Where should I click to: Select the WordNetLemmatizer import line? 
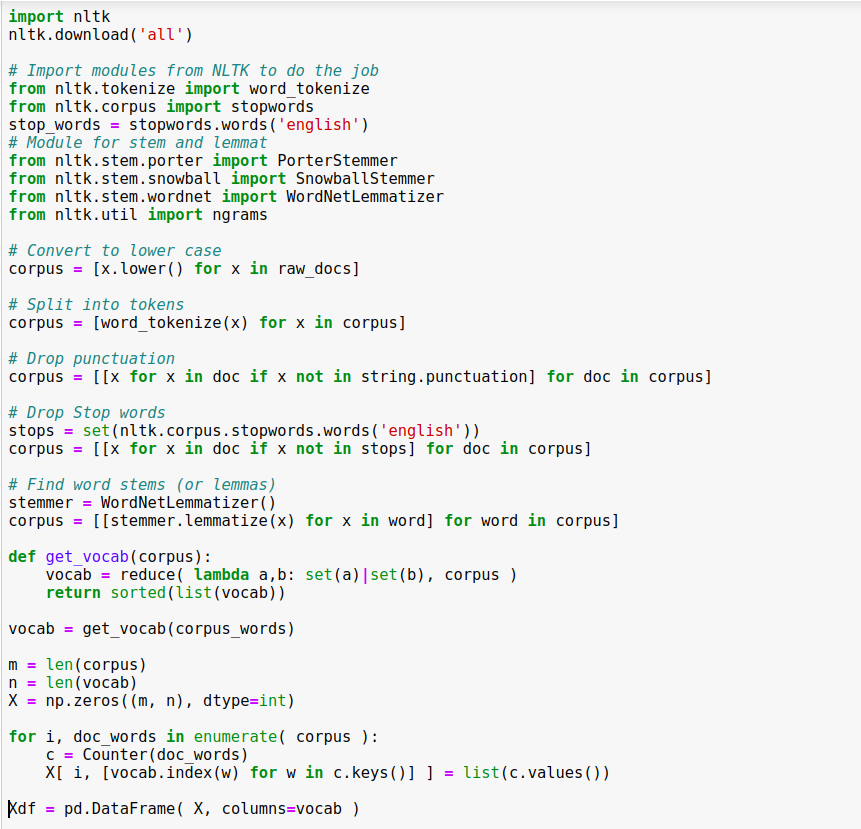[190, 196]
